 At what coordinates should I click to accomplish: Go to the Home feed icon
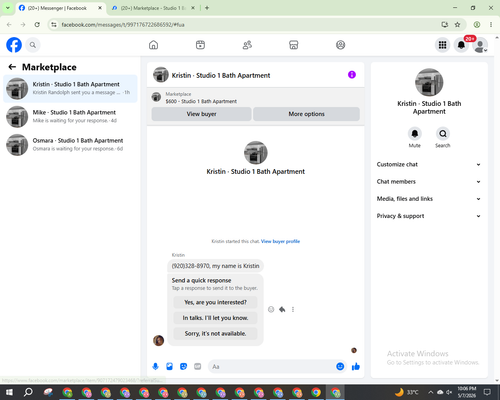click(x=153, y=45)
